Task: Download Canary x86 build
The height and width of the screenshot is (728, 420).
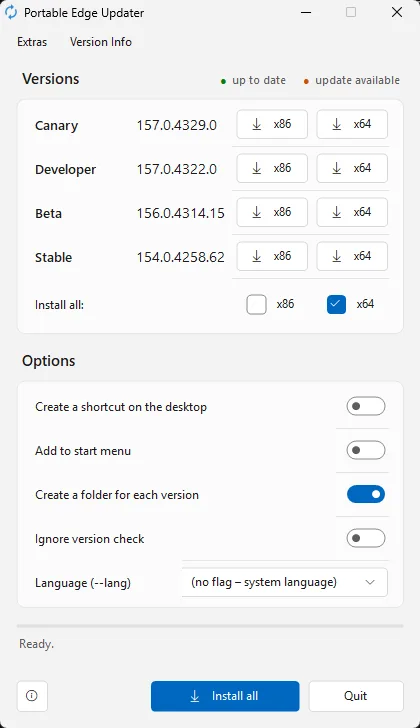Action: pos(272,124)
